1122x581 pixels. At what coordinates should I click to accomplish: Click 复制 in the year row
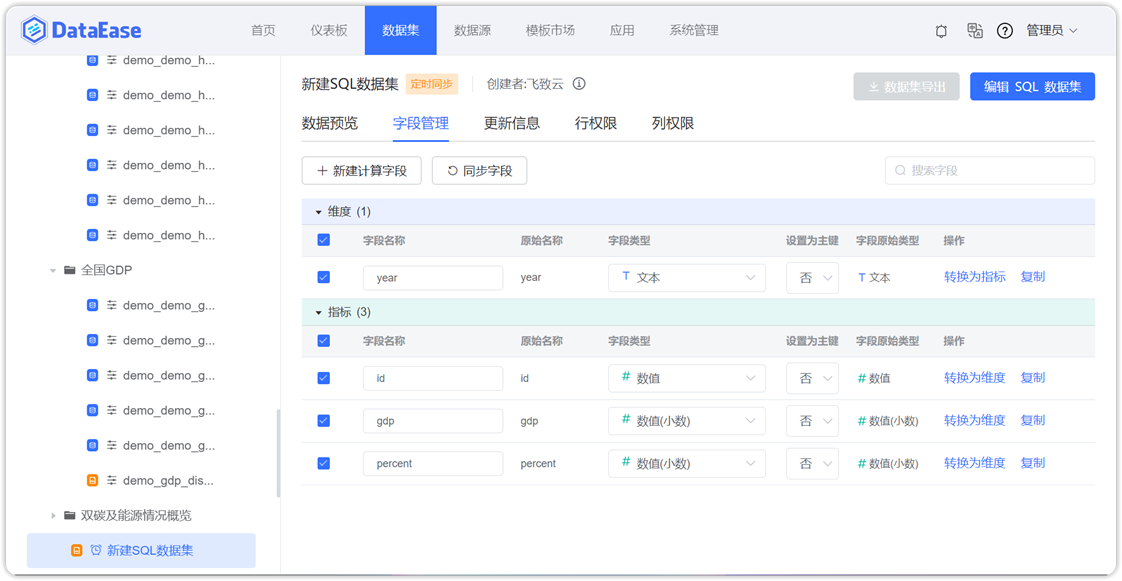1033,278
